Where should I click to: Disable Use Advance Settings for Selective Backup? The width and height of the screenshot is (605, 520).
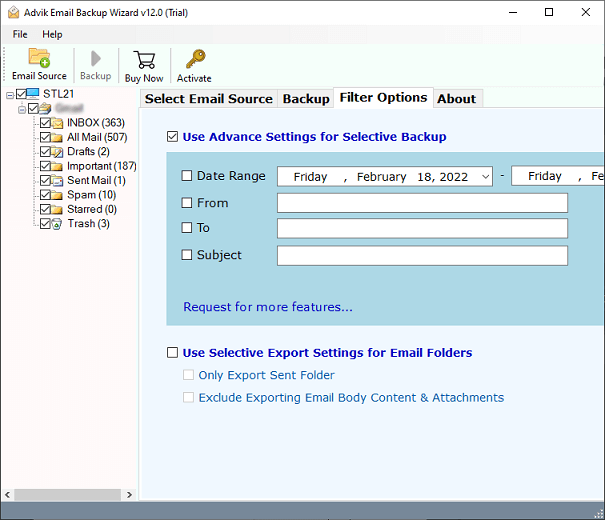(x=173, y=137)
